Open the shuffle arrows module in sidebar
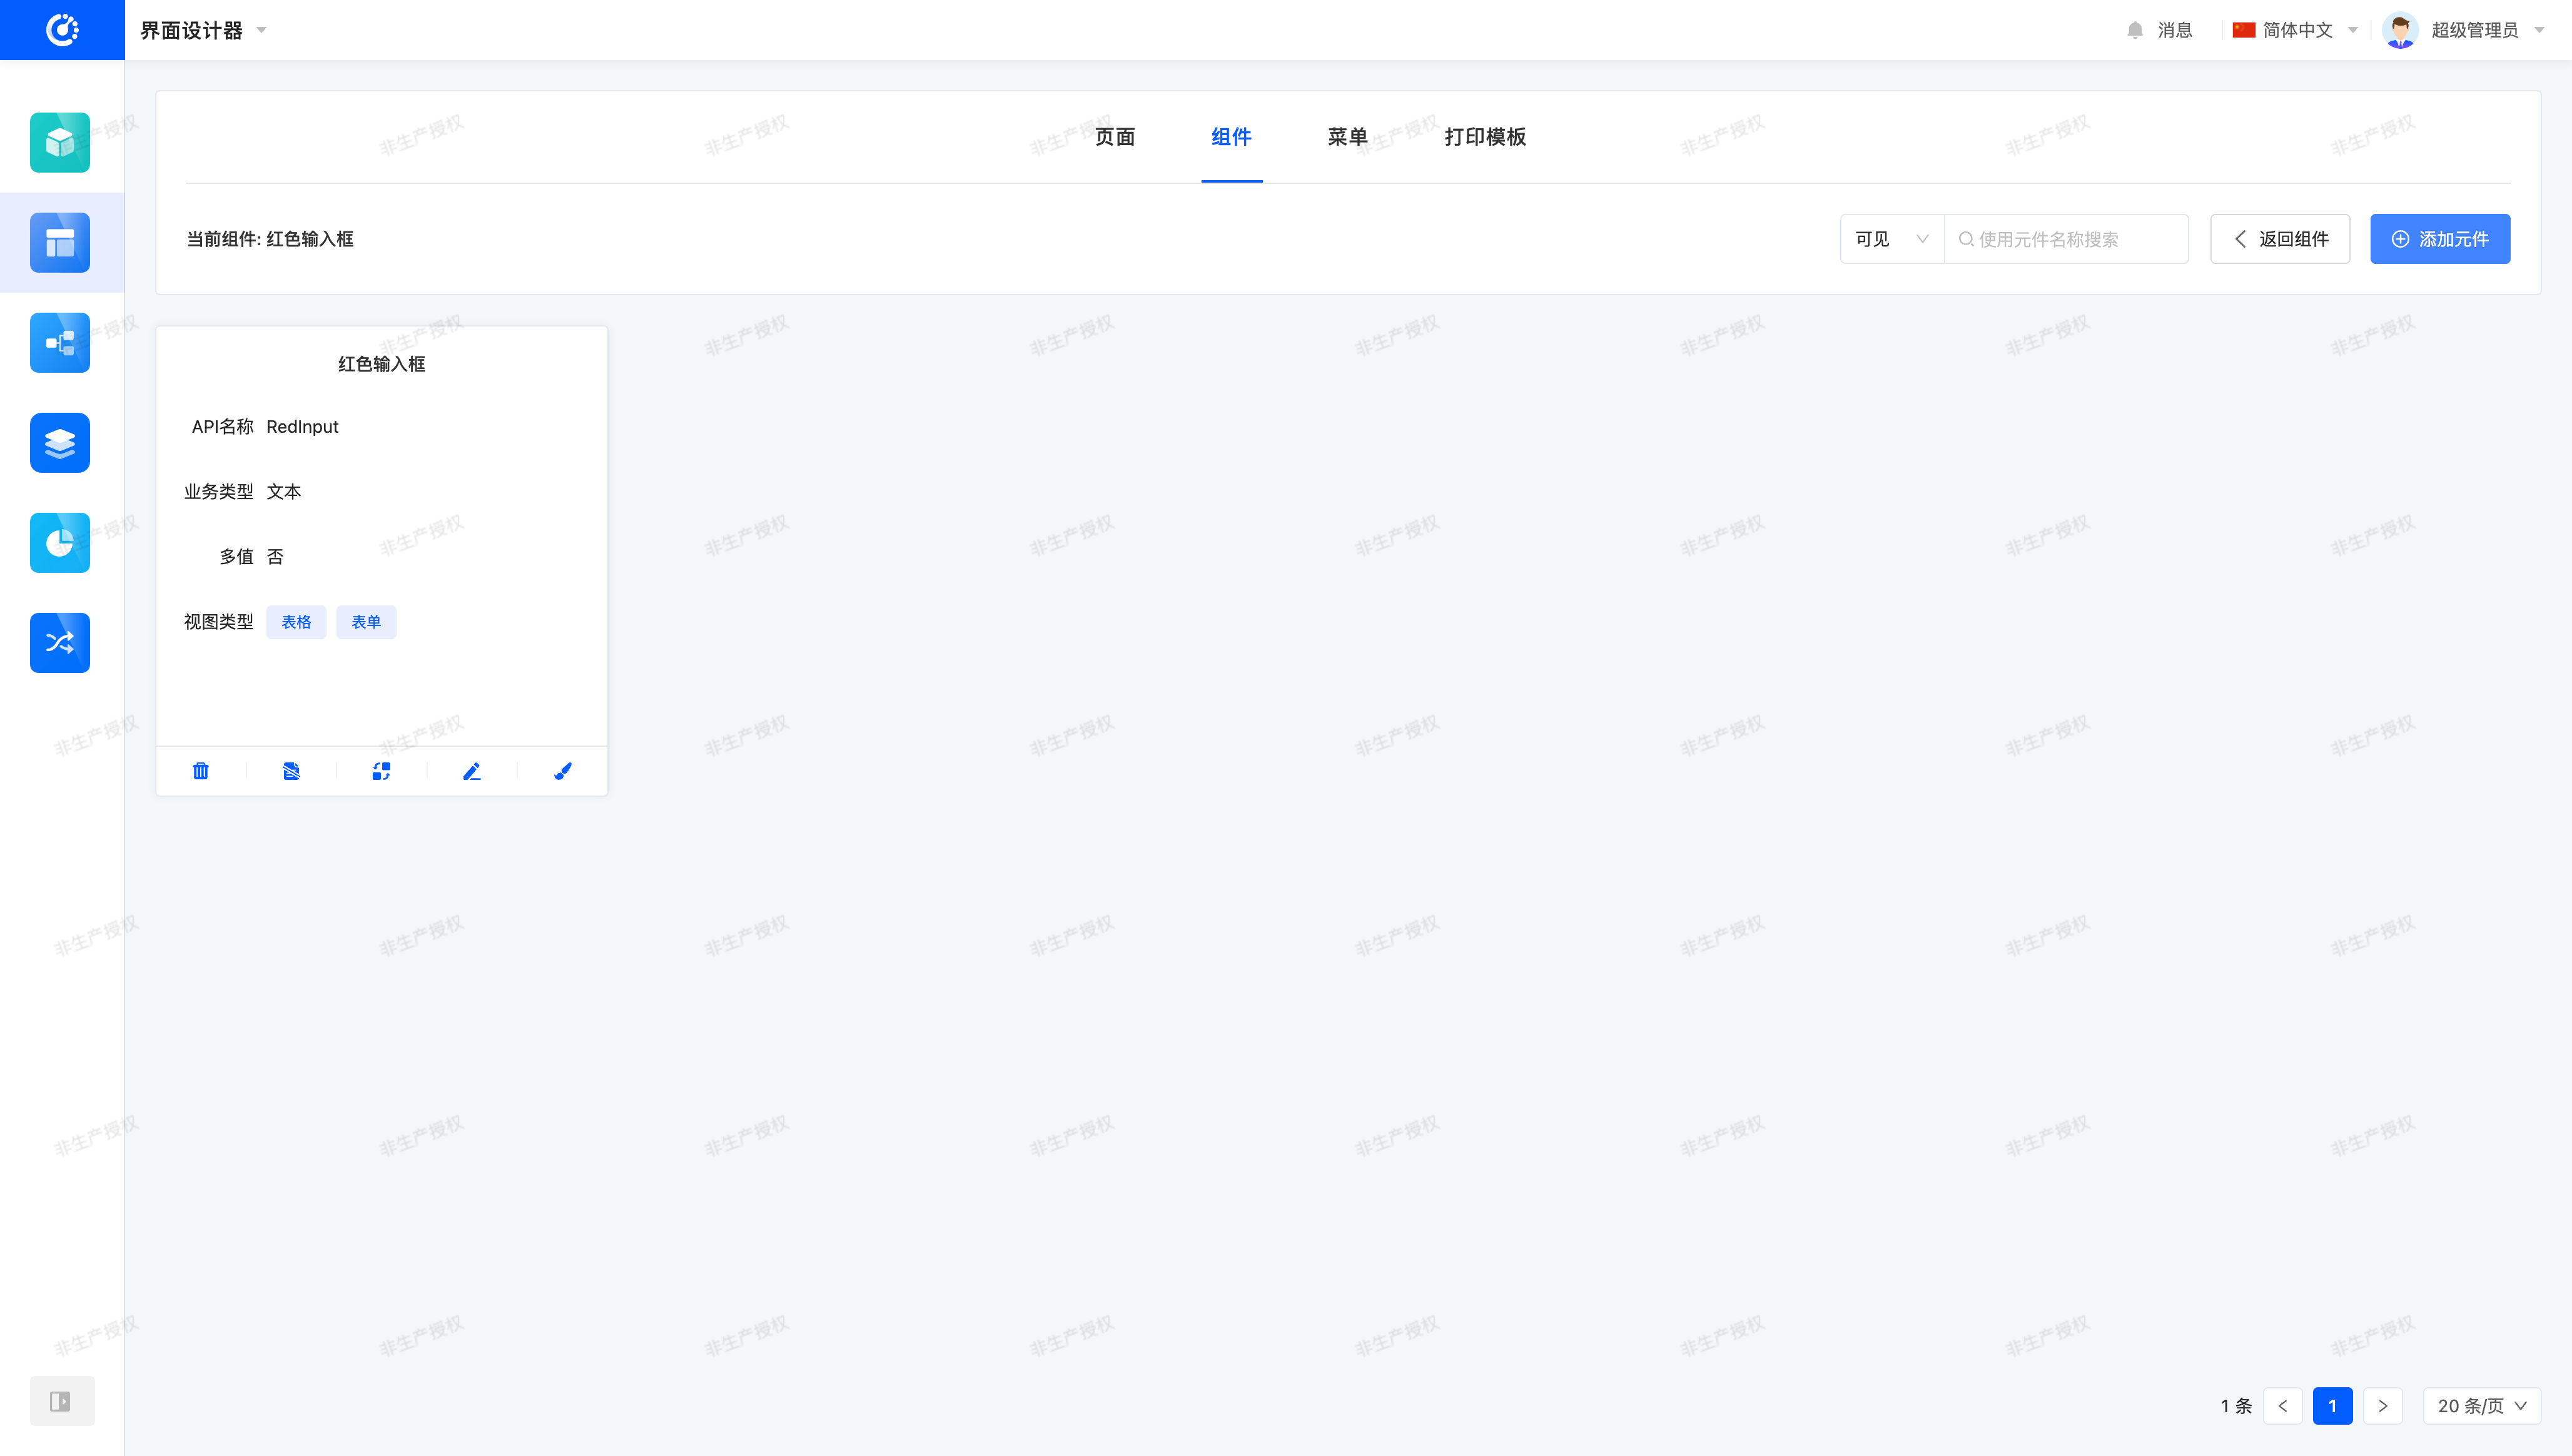Image resolution: width=2572 pixels, height=1456 pixels. tap(60, 643)
